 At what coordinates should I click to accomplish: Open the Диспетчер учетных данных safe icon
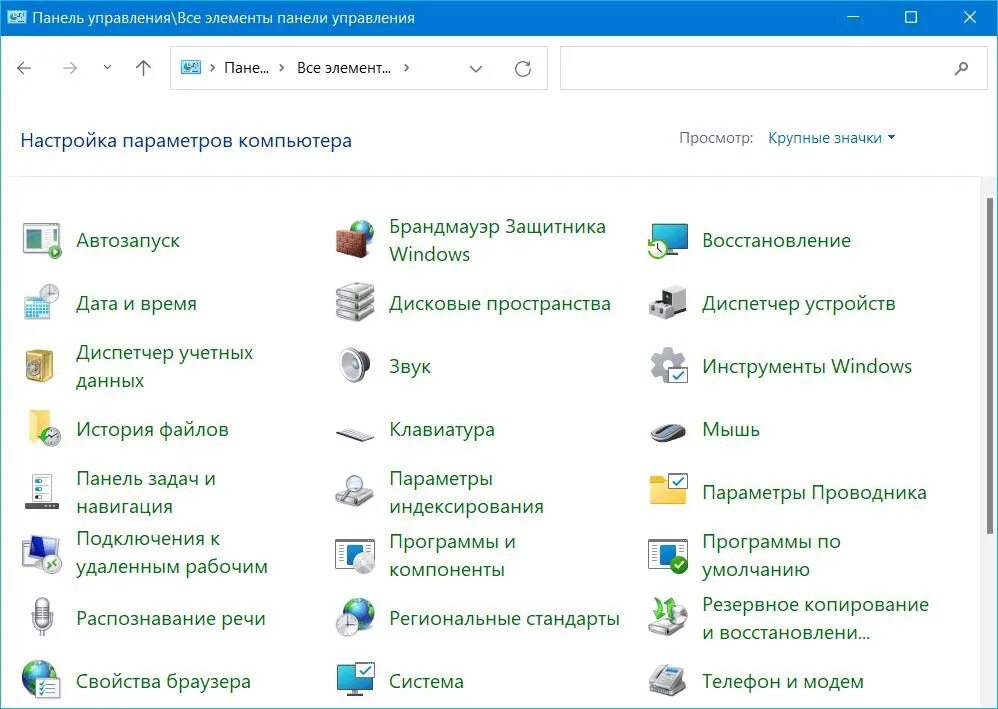click(39, 365)
